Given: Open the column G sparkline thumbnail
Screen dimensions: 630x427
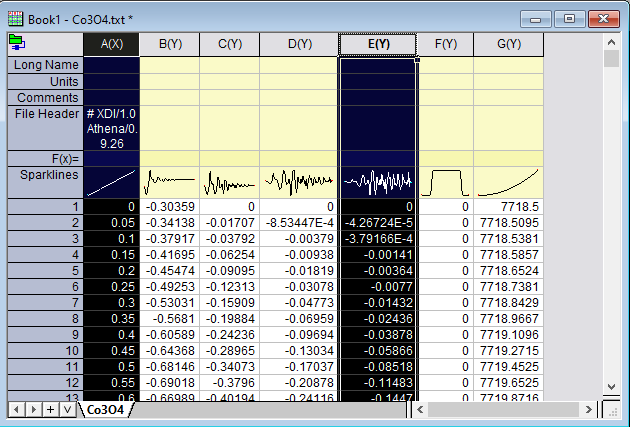Looking at the screenshot, I should pos(509,183).
